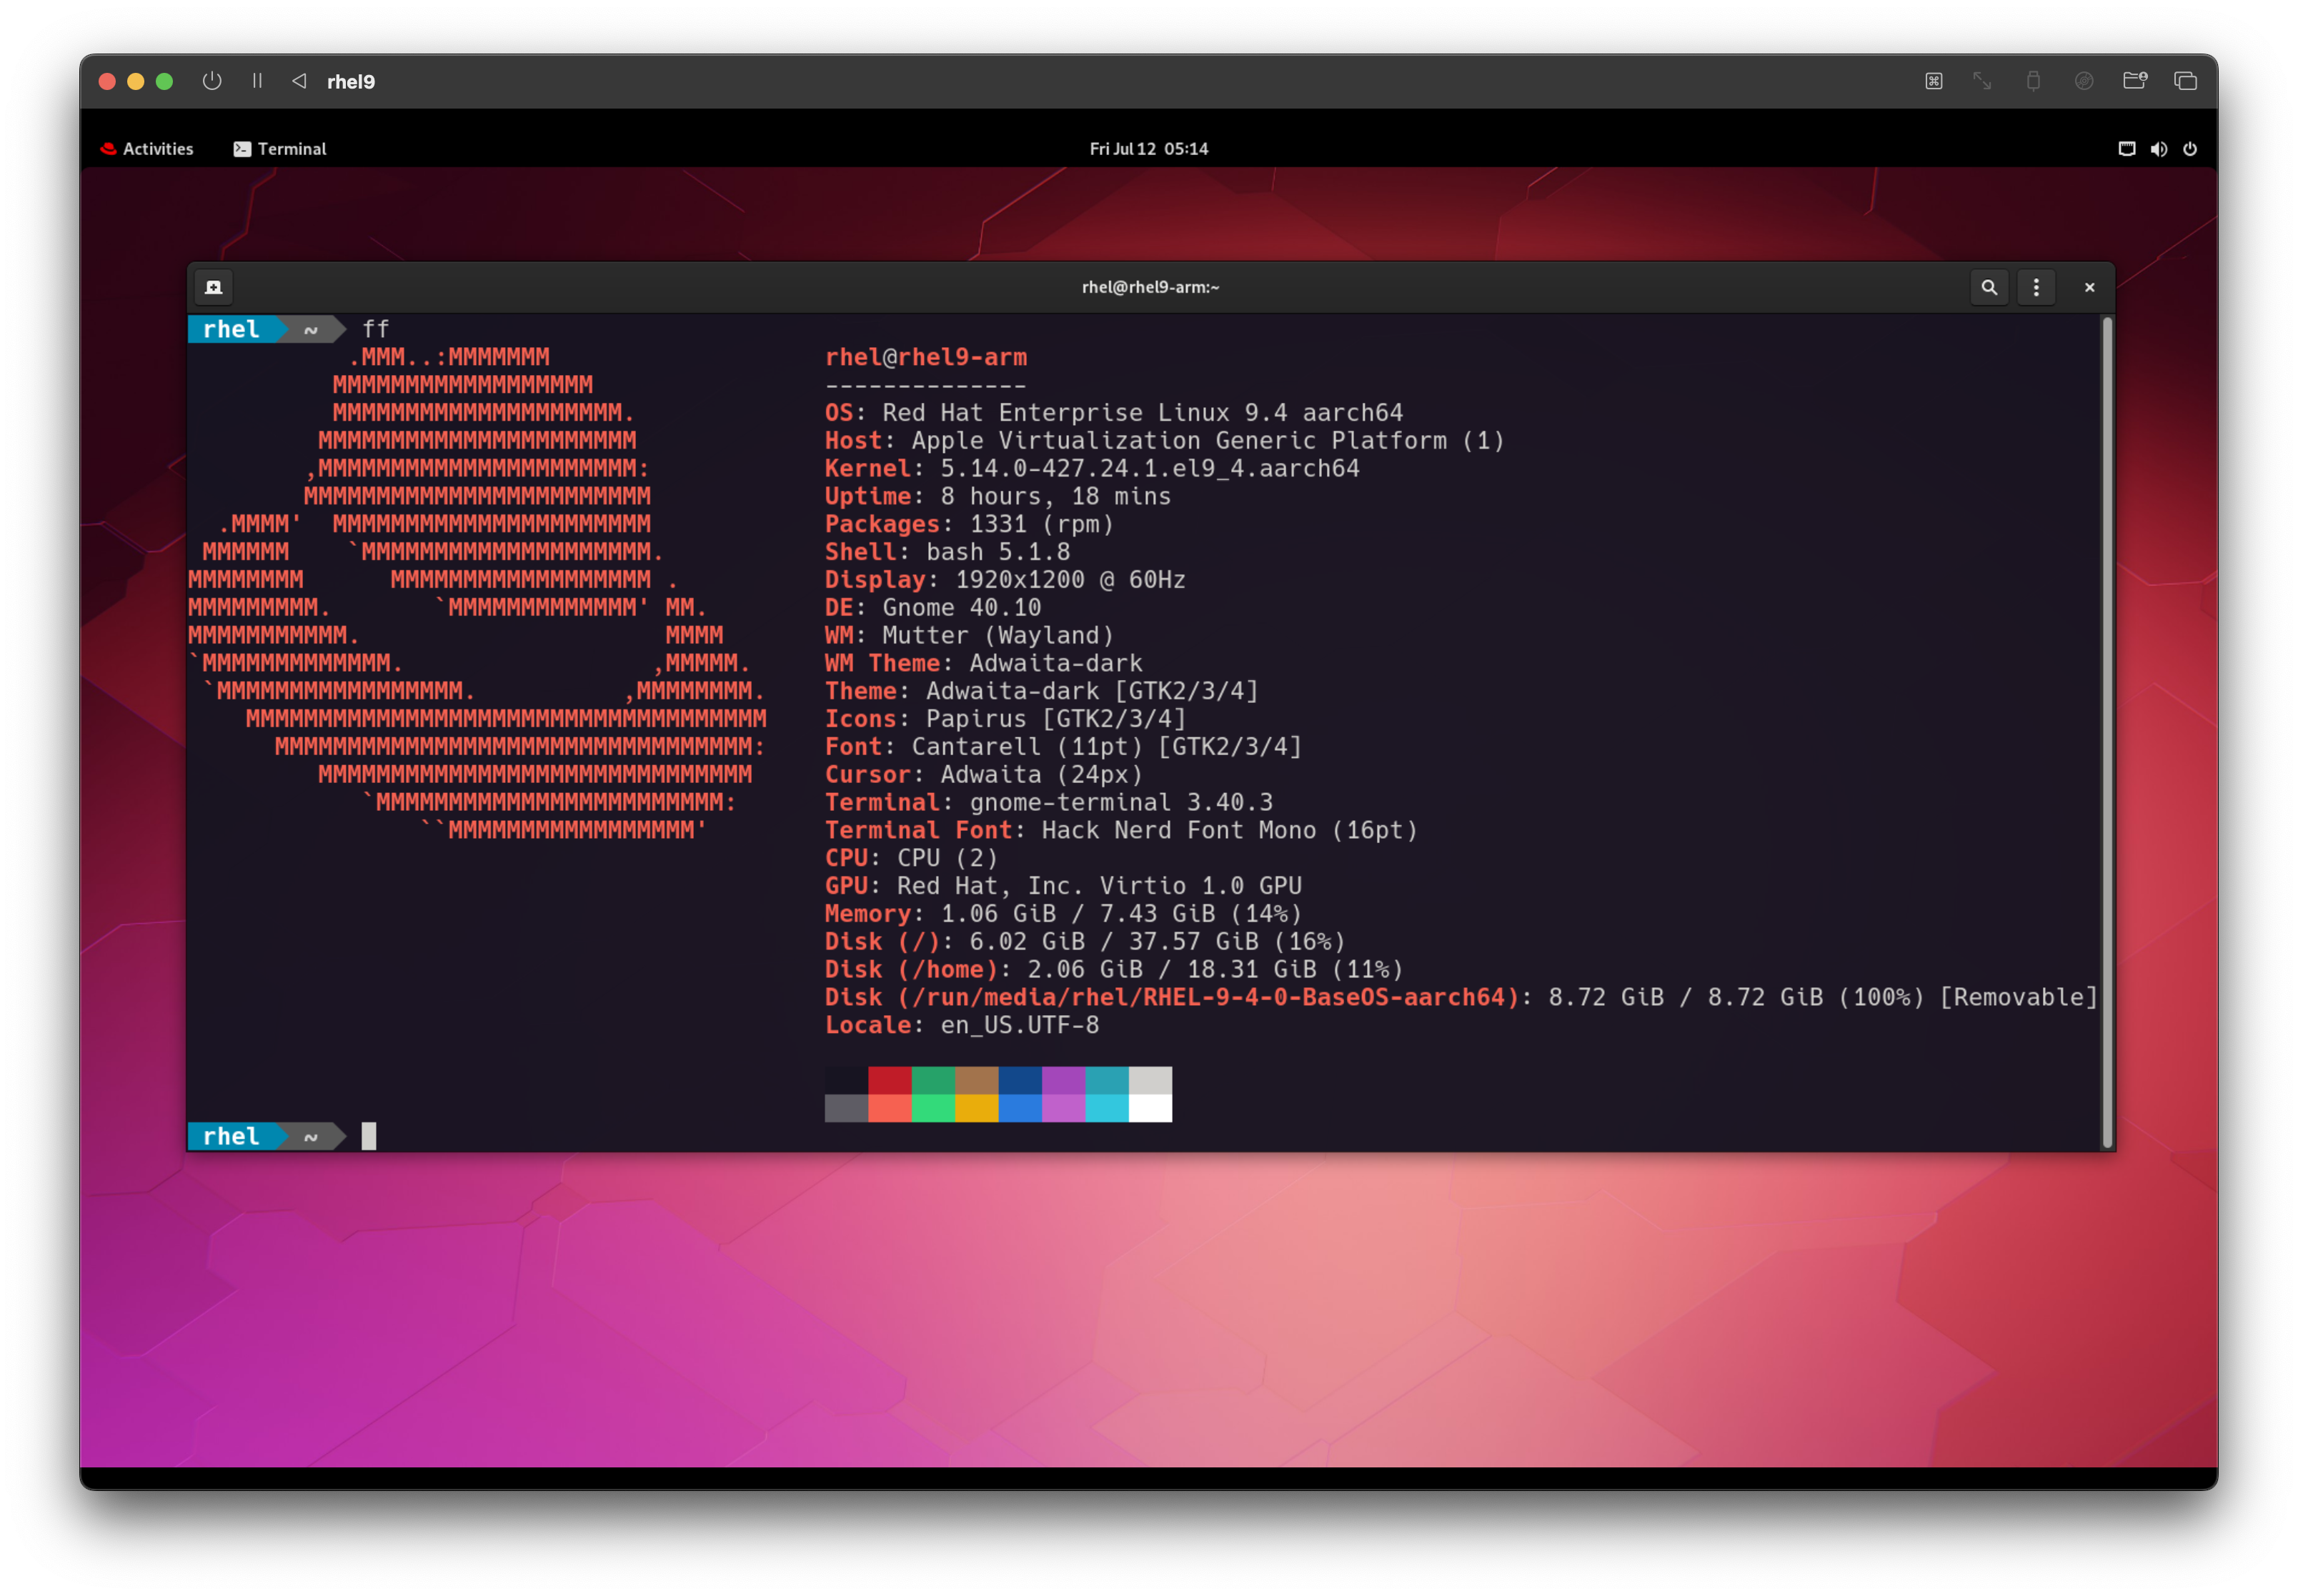This screenshot has width=2298, height=1596.
Task: Click the Uptime: 8 hours, 18 mins line
Action: pyautogui.click(x=998, y=497)
